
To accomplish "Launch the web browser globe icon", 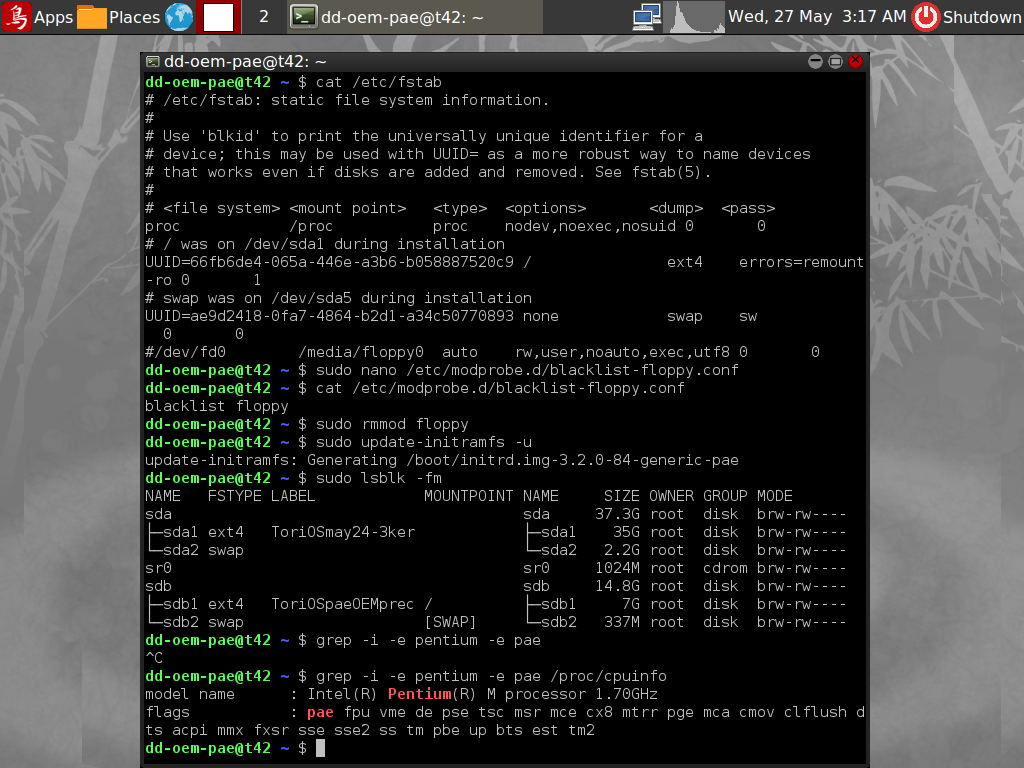I will (179, 17).
